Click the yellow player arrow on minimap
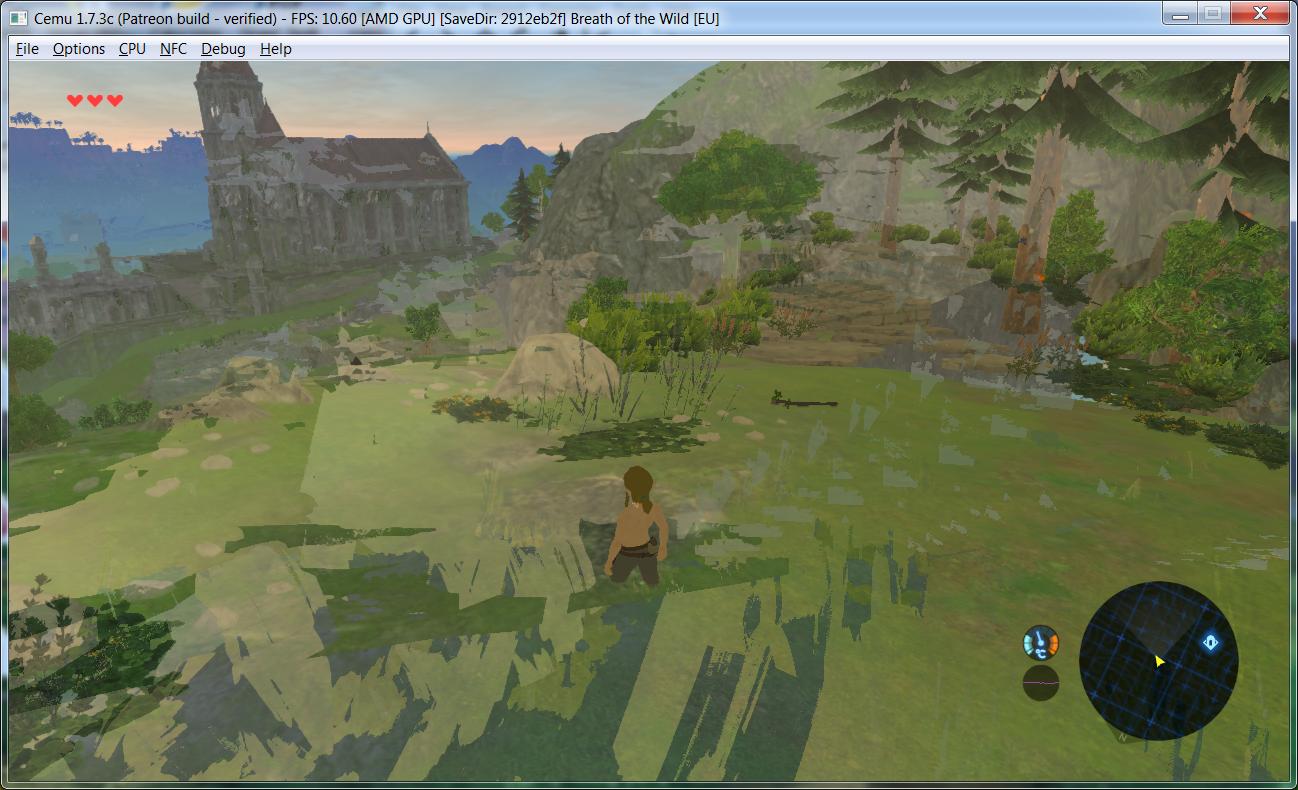Image resolution: width=1298 pixels, height=790 pixels. click(x=1159, y=661)
